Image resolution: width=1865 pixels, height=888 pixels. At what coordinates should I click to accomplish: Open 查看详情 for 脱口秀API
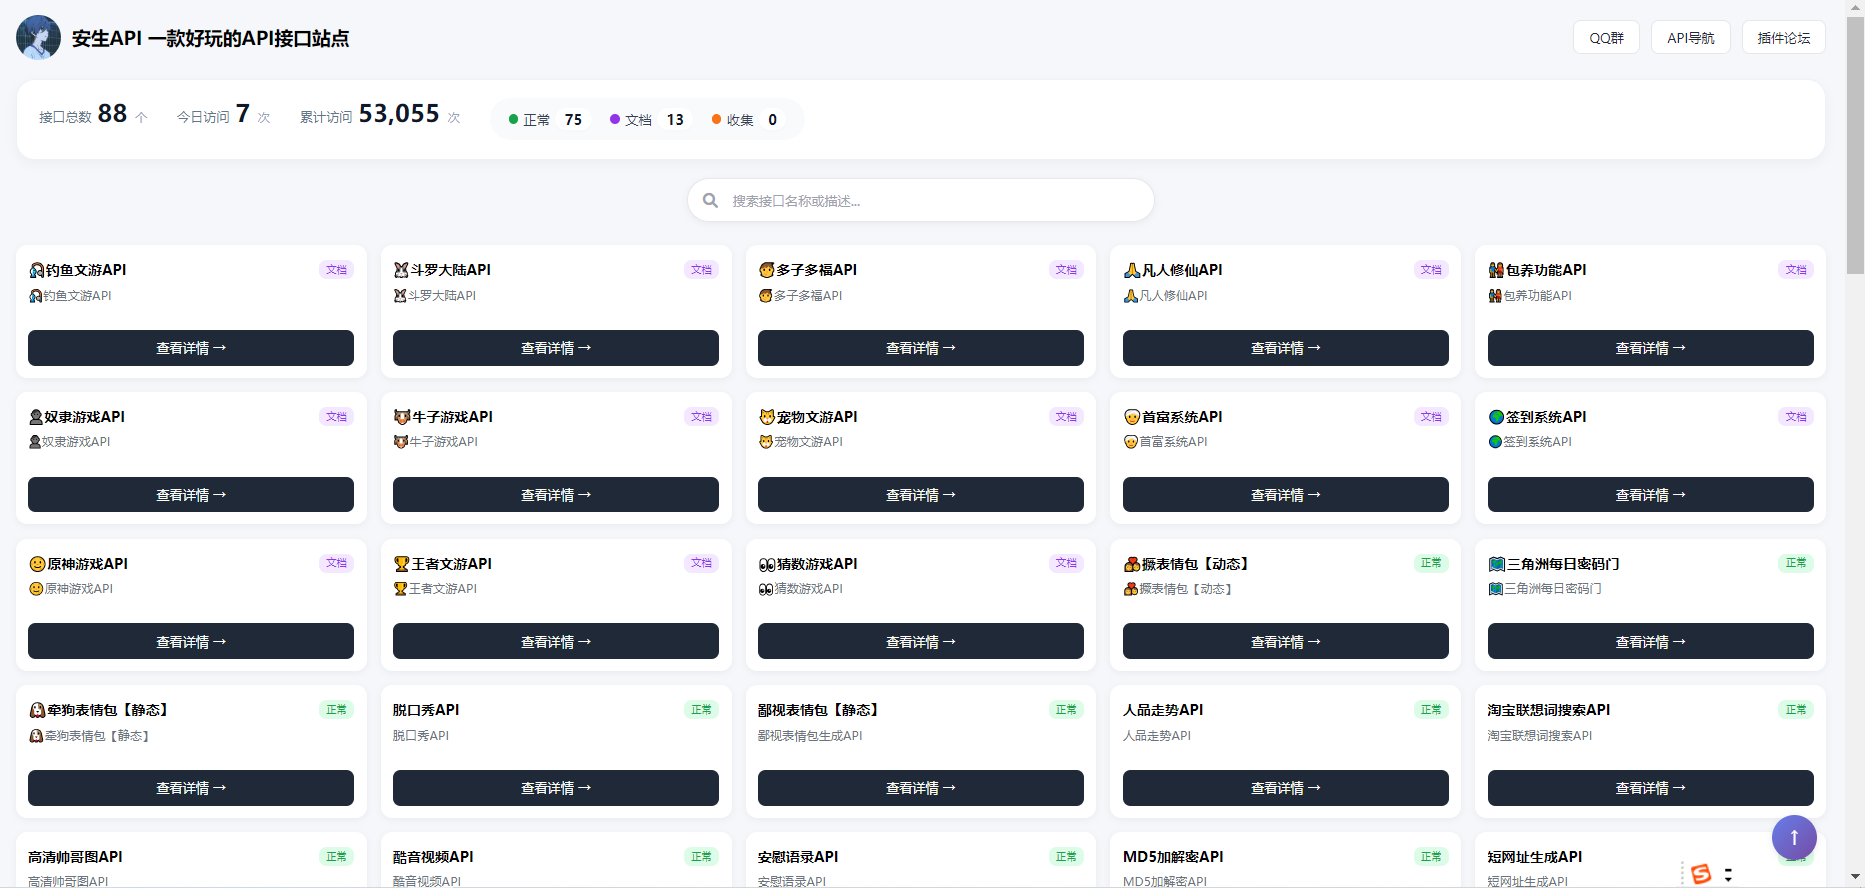coord(555,788)
